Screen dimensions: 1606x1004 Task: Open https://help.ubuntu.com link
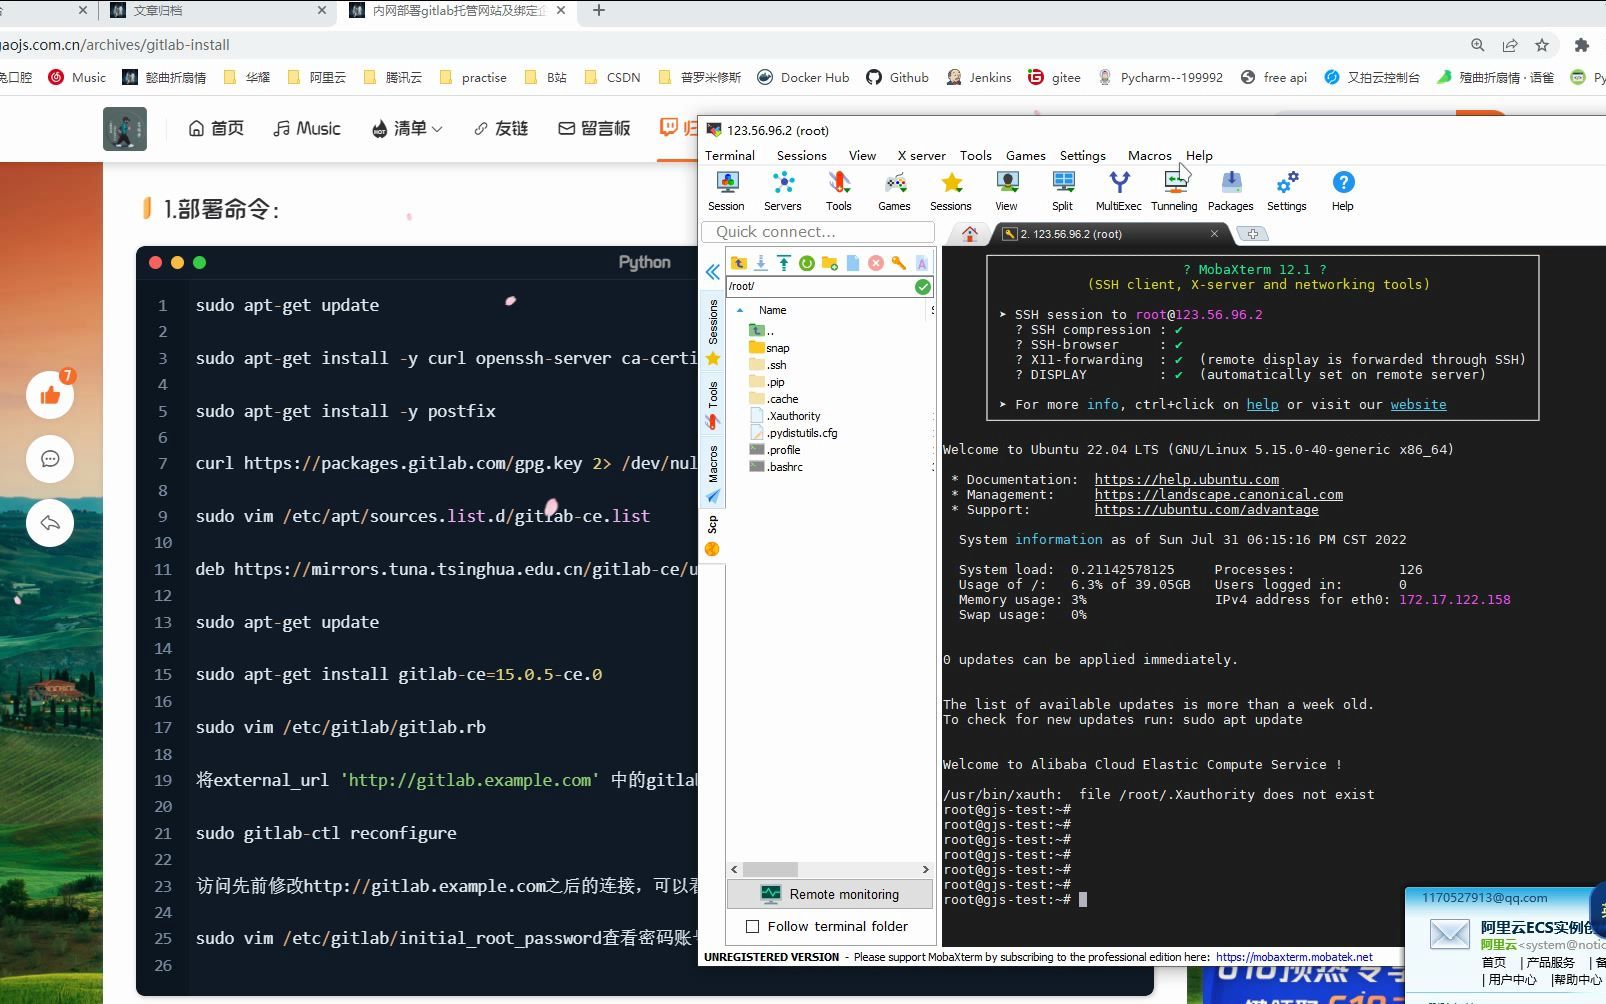(1187, 480)
